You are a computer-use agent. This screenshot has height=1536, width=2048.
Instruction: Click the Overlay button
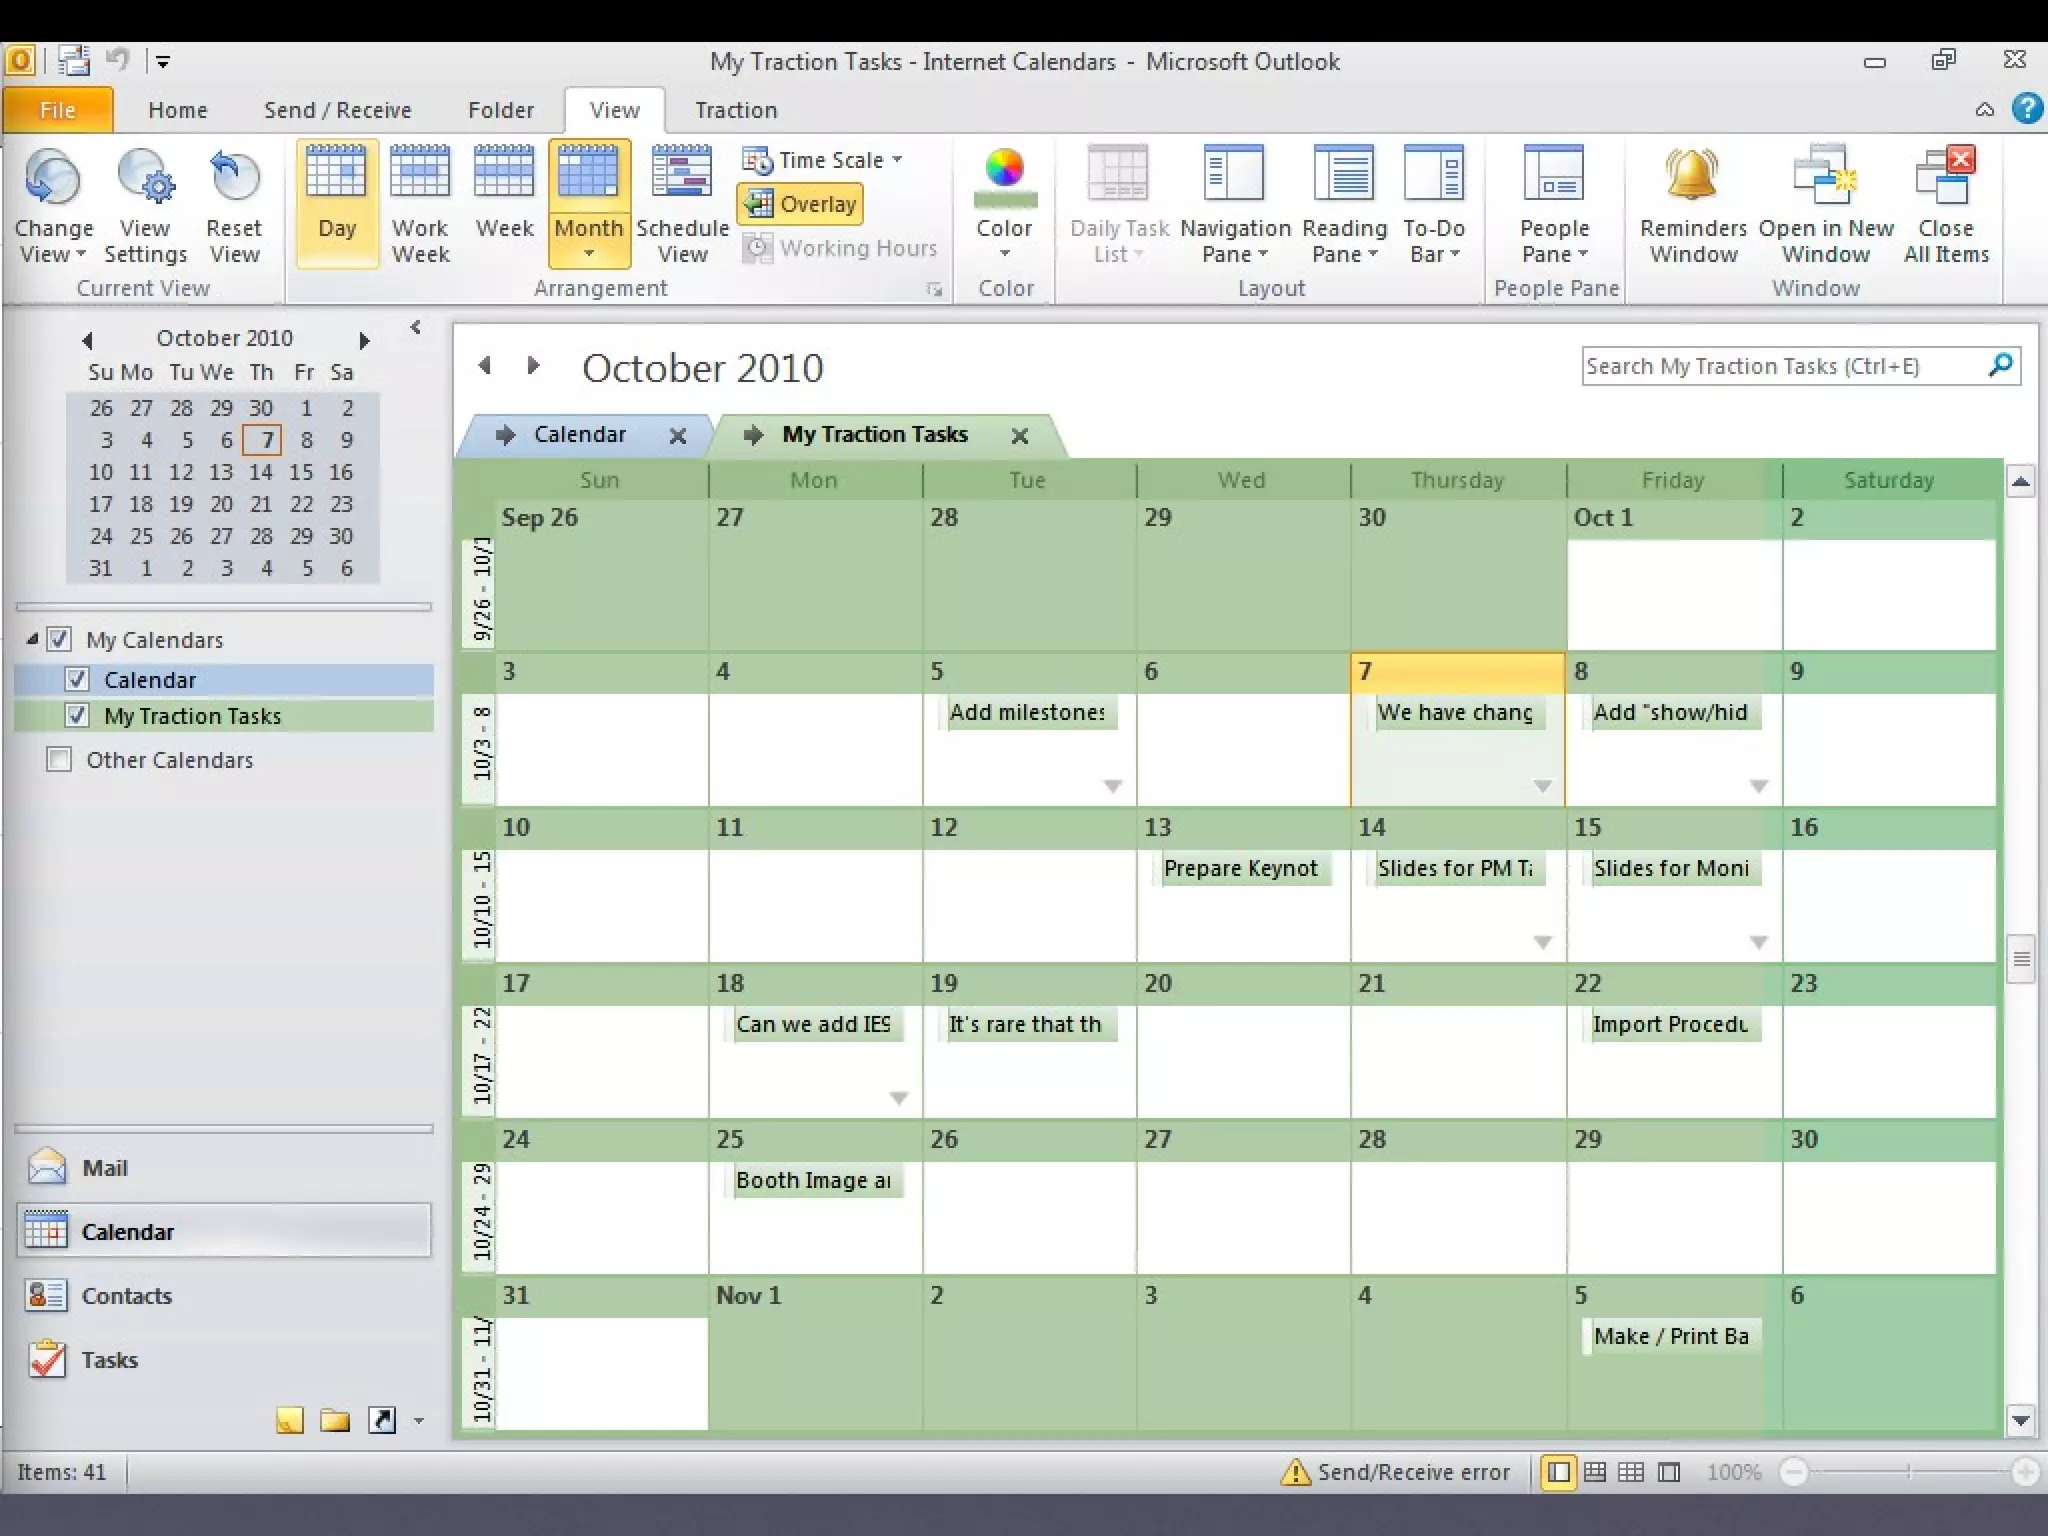click(801, 204)
